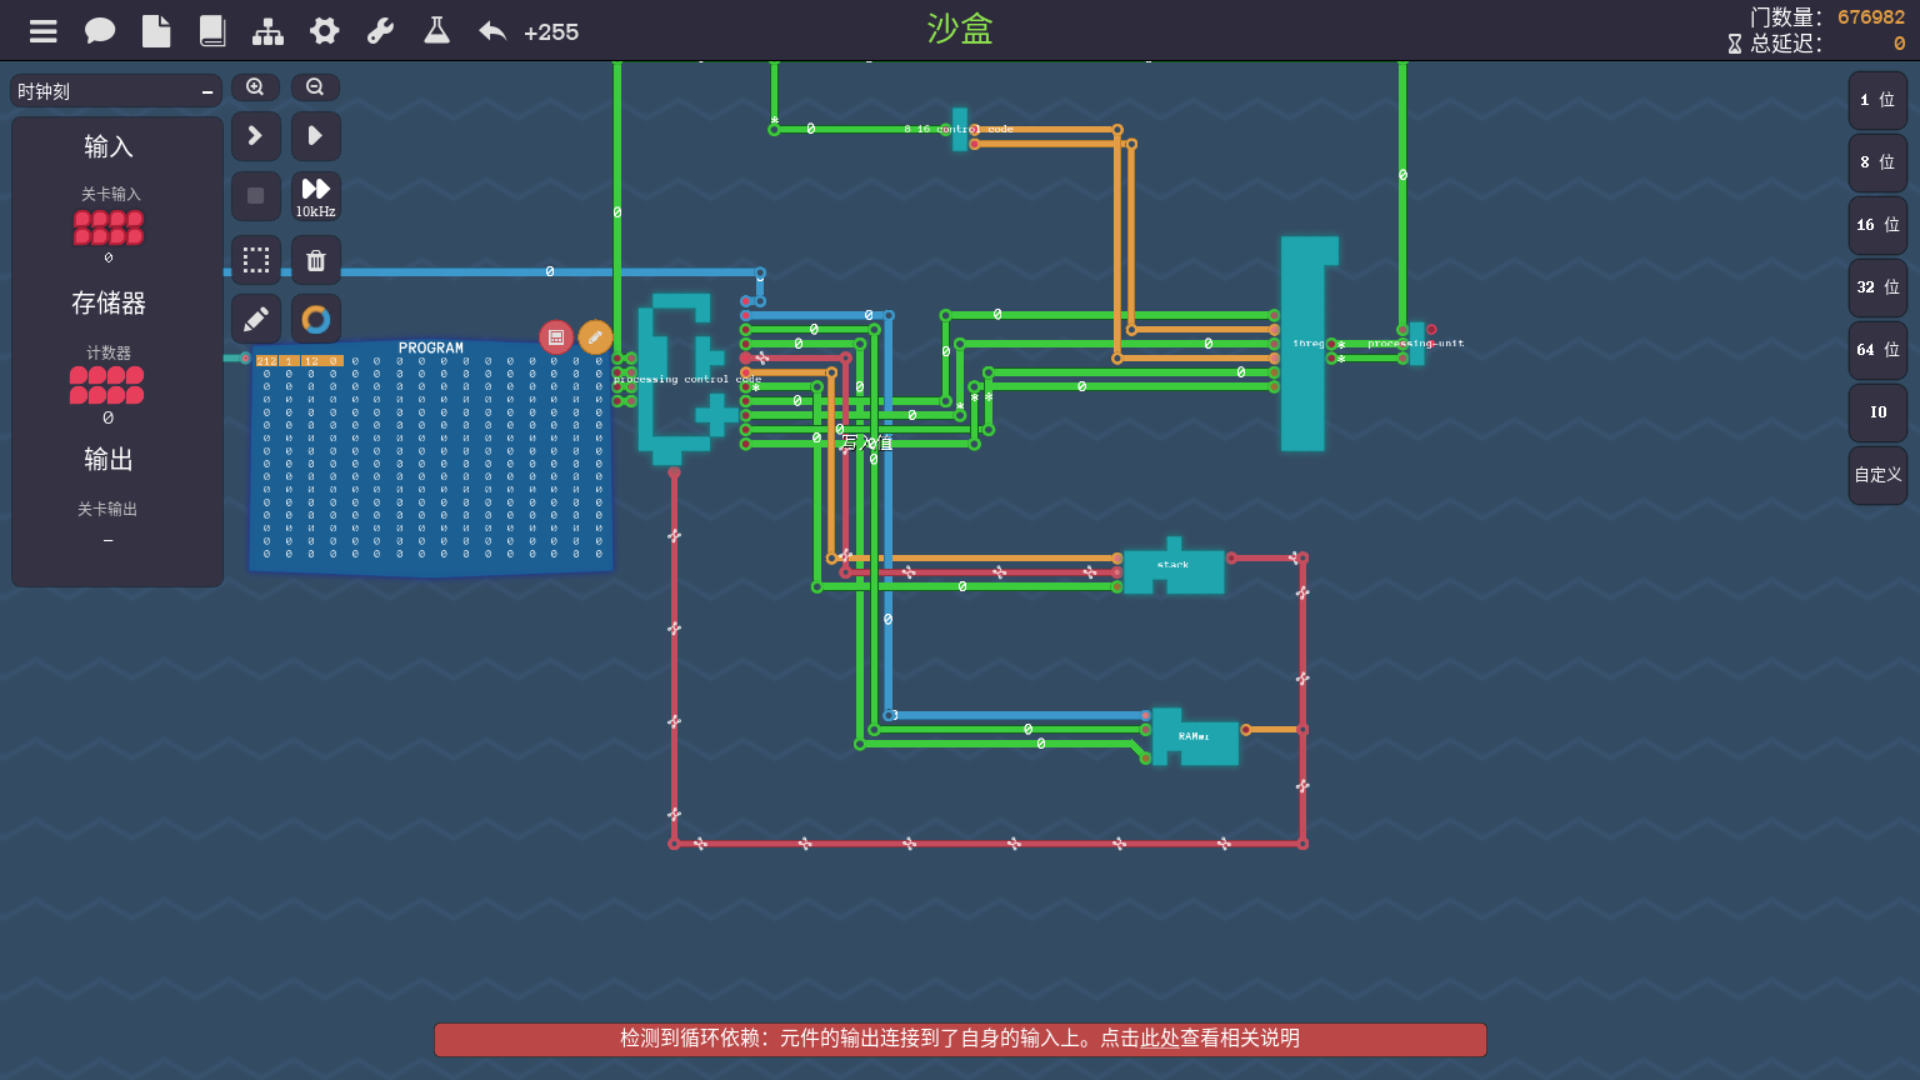Click the 存储器 section heading
This screenshot has width=1920, height=1080.
pyautogui.click(x=108, y=303)
